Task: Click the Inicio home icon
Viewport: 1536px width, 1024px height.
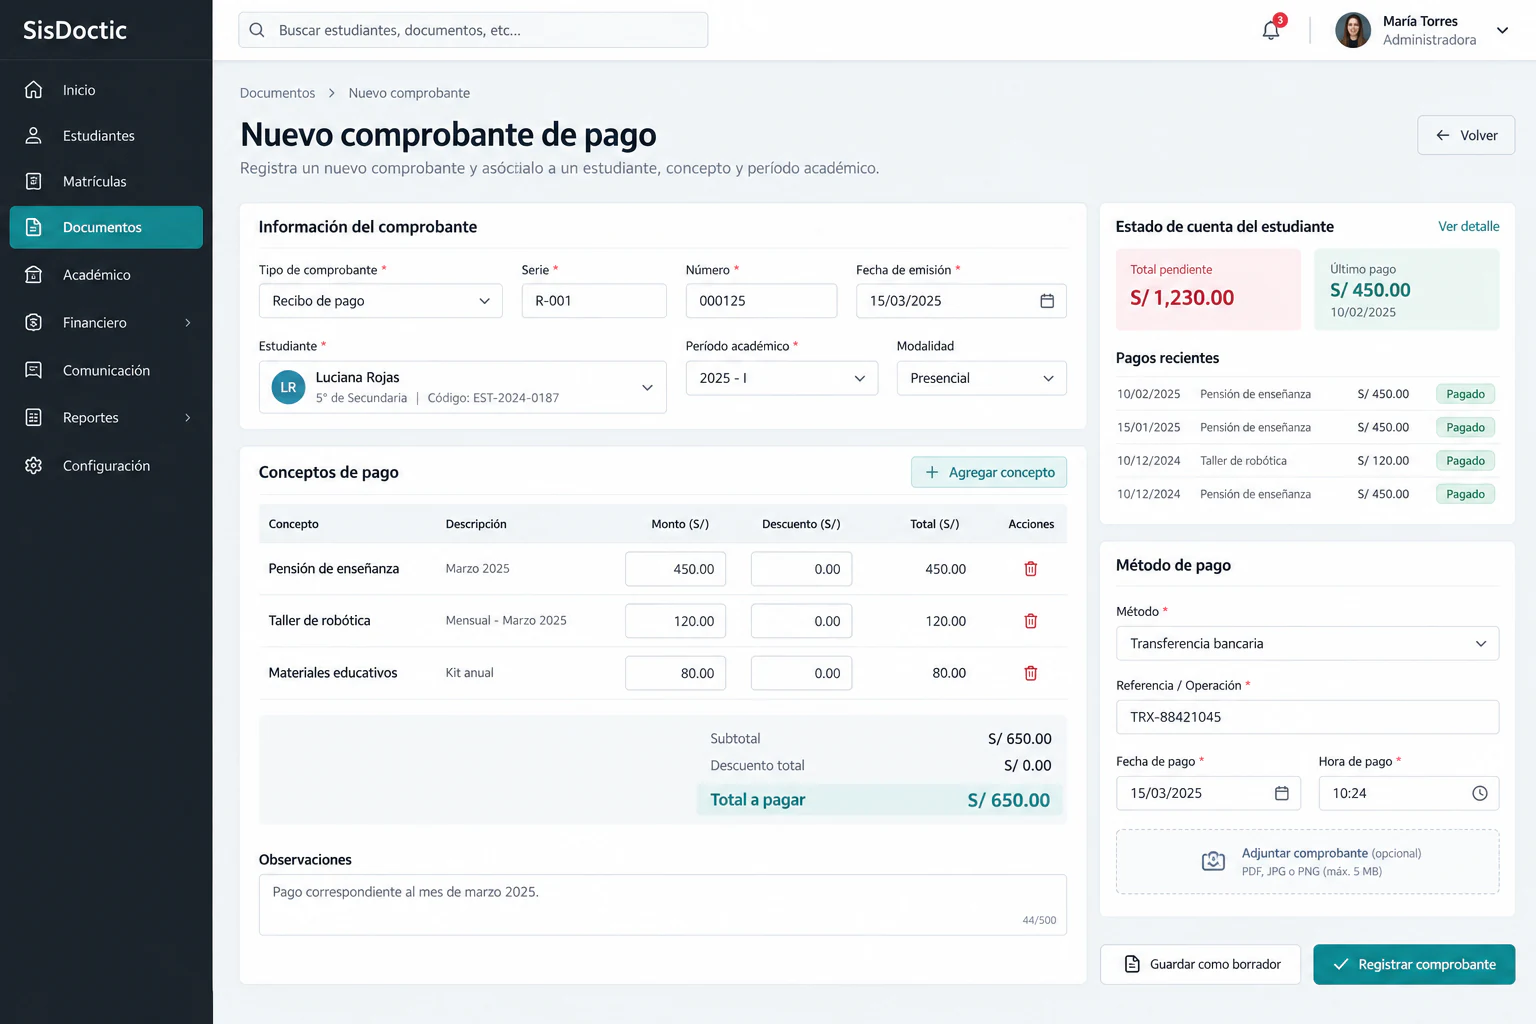Action: coord(33,90)
